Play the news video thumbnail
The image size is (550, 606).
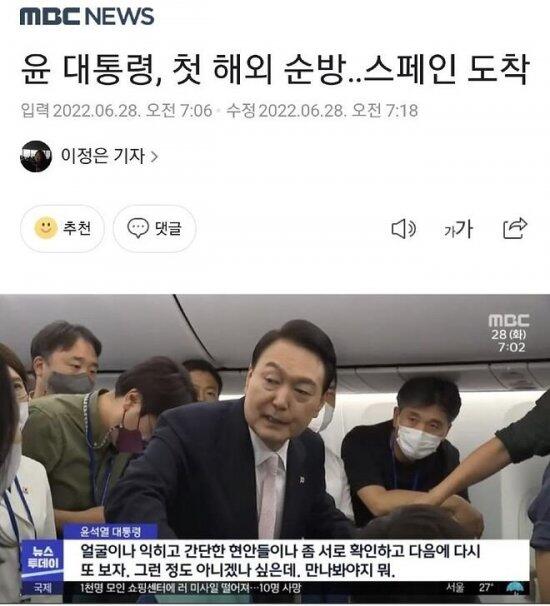(275, 449)
